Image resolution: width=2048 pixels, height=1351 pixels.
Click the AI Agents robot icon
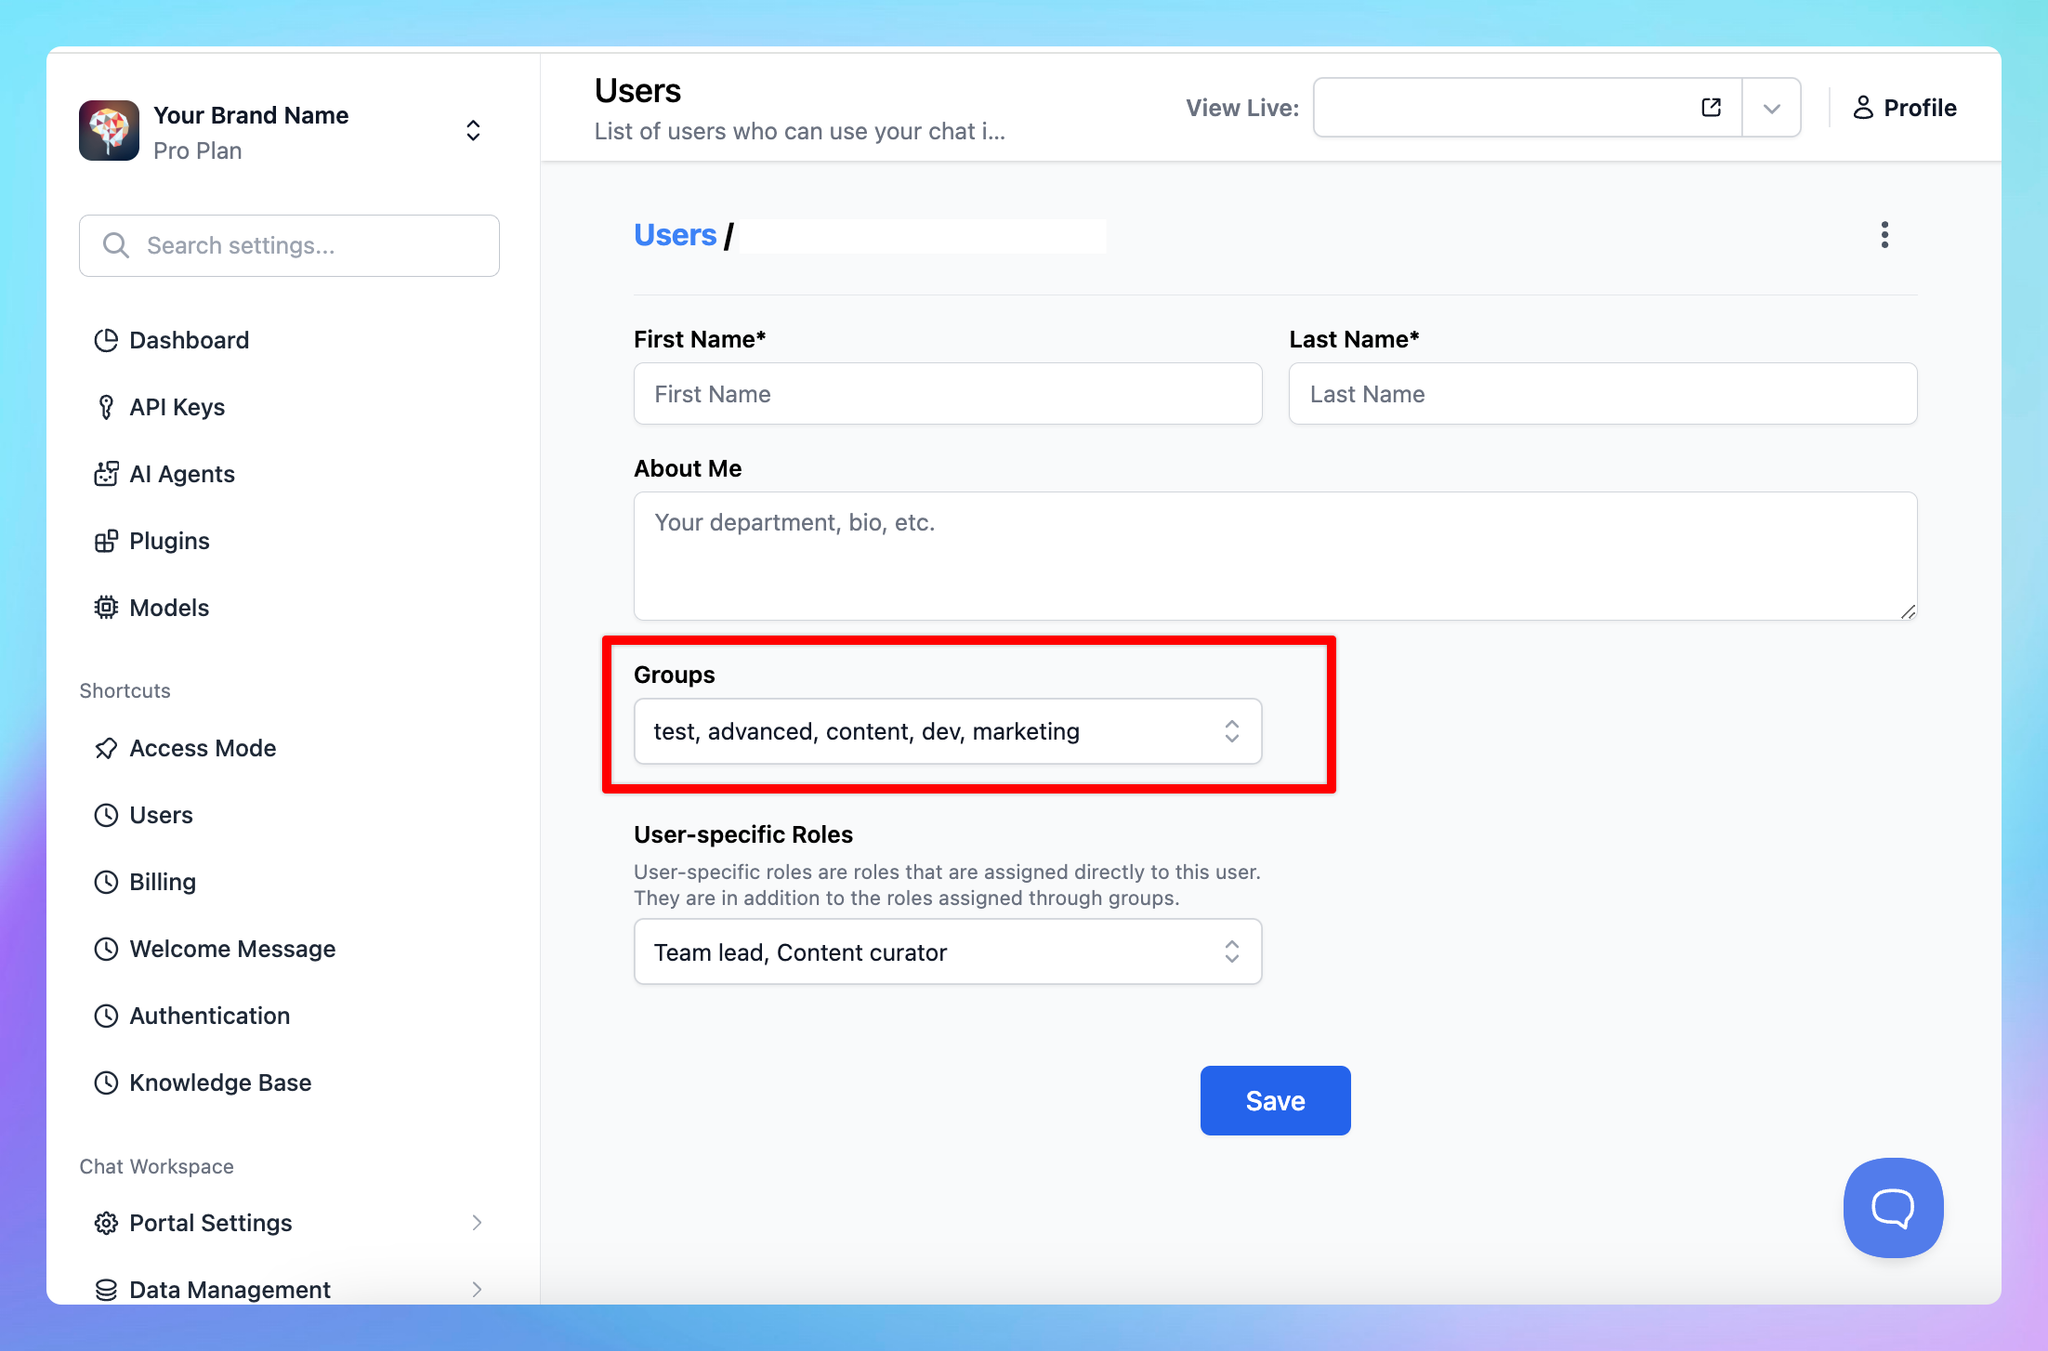(106, 474)
